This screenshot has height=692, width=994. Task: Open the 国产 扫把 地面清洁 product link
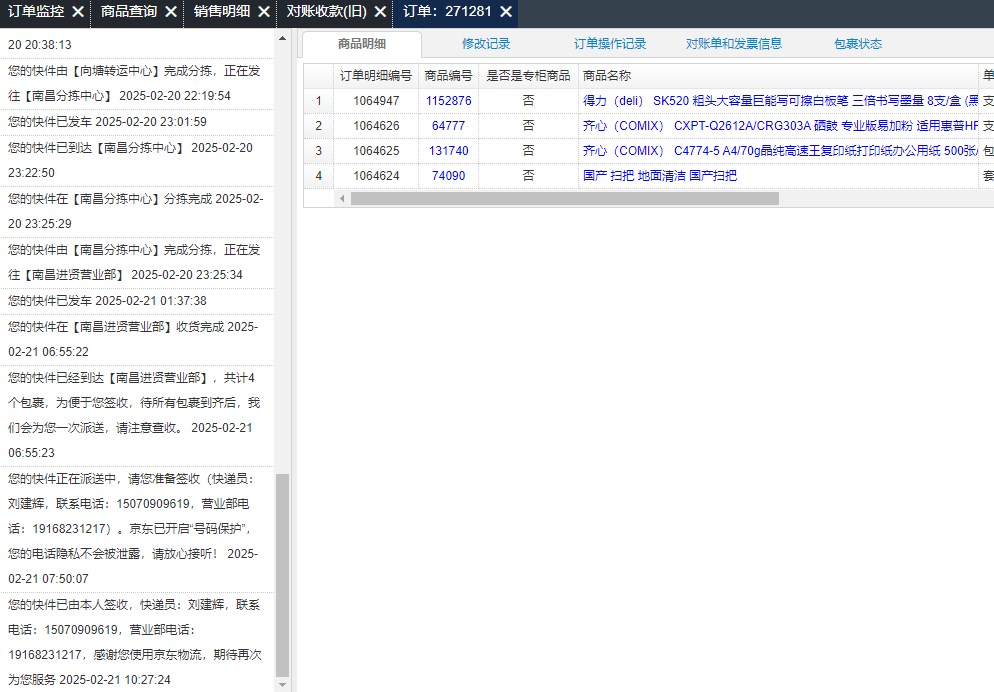click(x=660, y=176)
